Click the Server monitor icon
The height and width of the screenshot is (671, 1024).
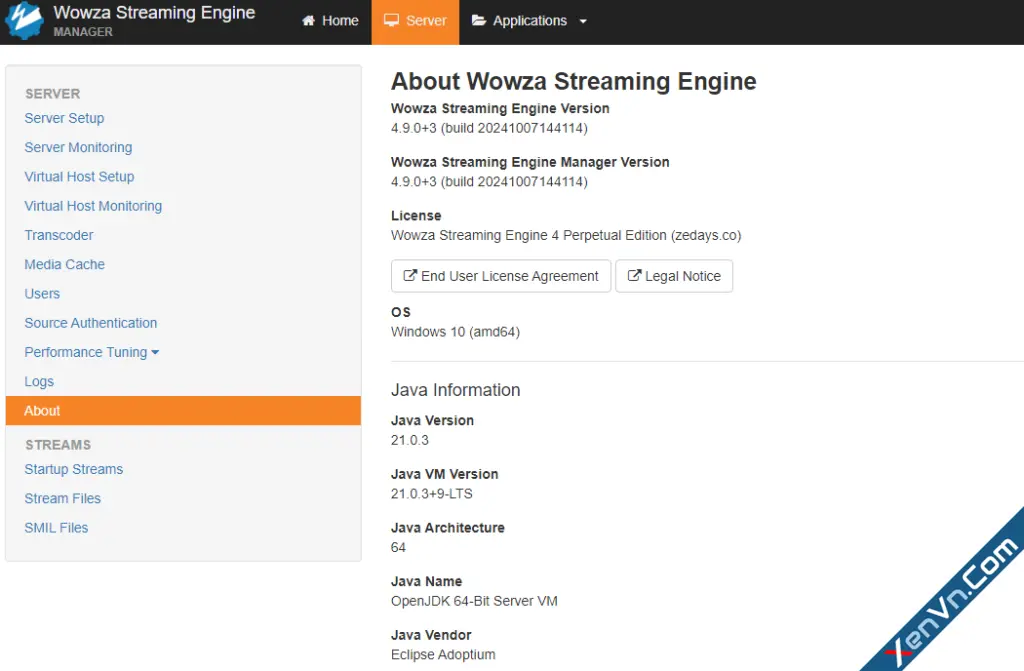coord(391,20)
